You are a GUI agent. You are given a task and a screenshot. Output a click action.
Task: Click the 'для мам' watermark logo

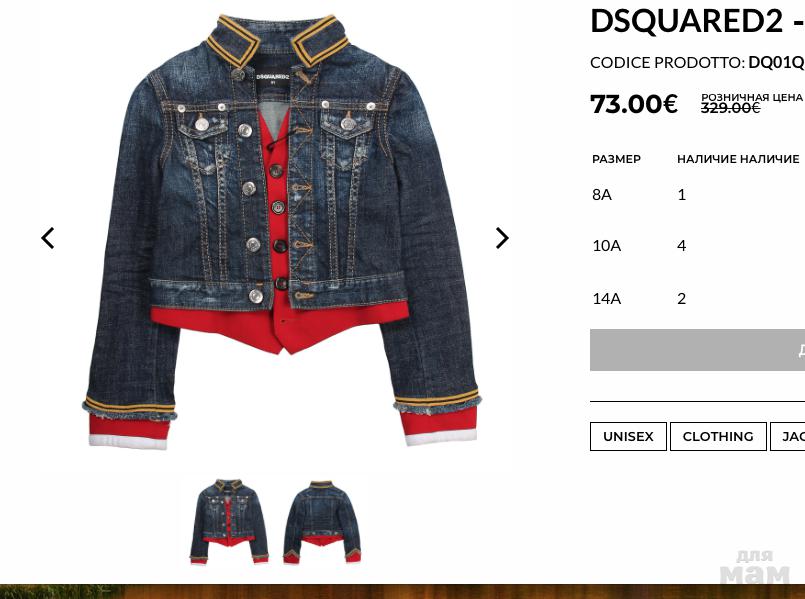754,567
